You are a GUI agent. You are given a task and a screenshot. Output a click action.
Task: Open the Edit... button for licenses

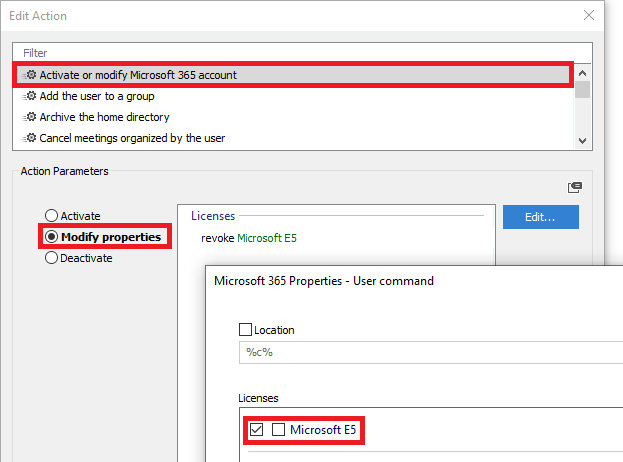540,217
